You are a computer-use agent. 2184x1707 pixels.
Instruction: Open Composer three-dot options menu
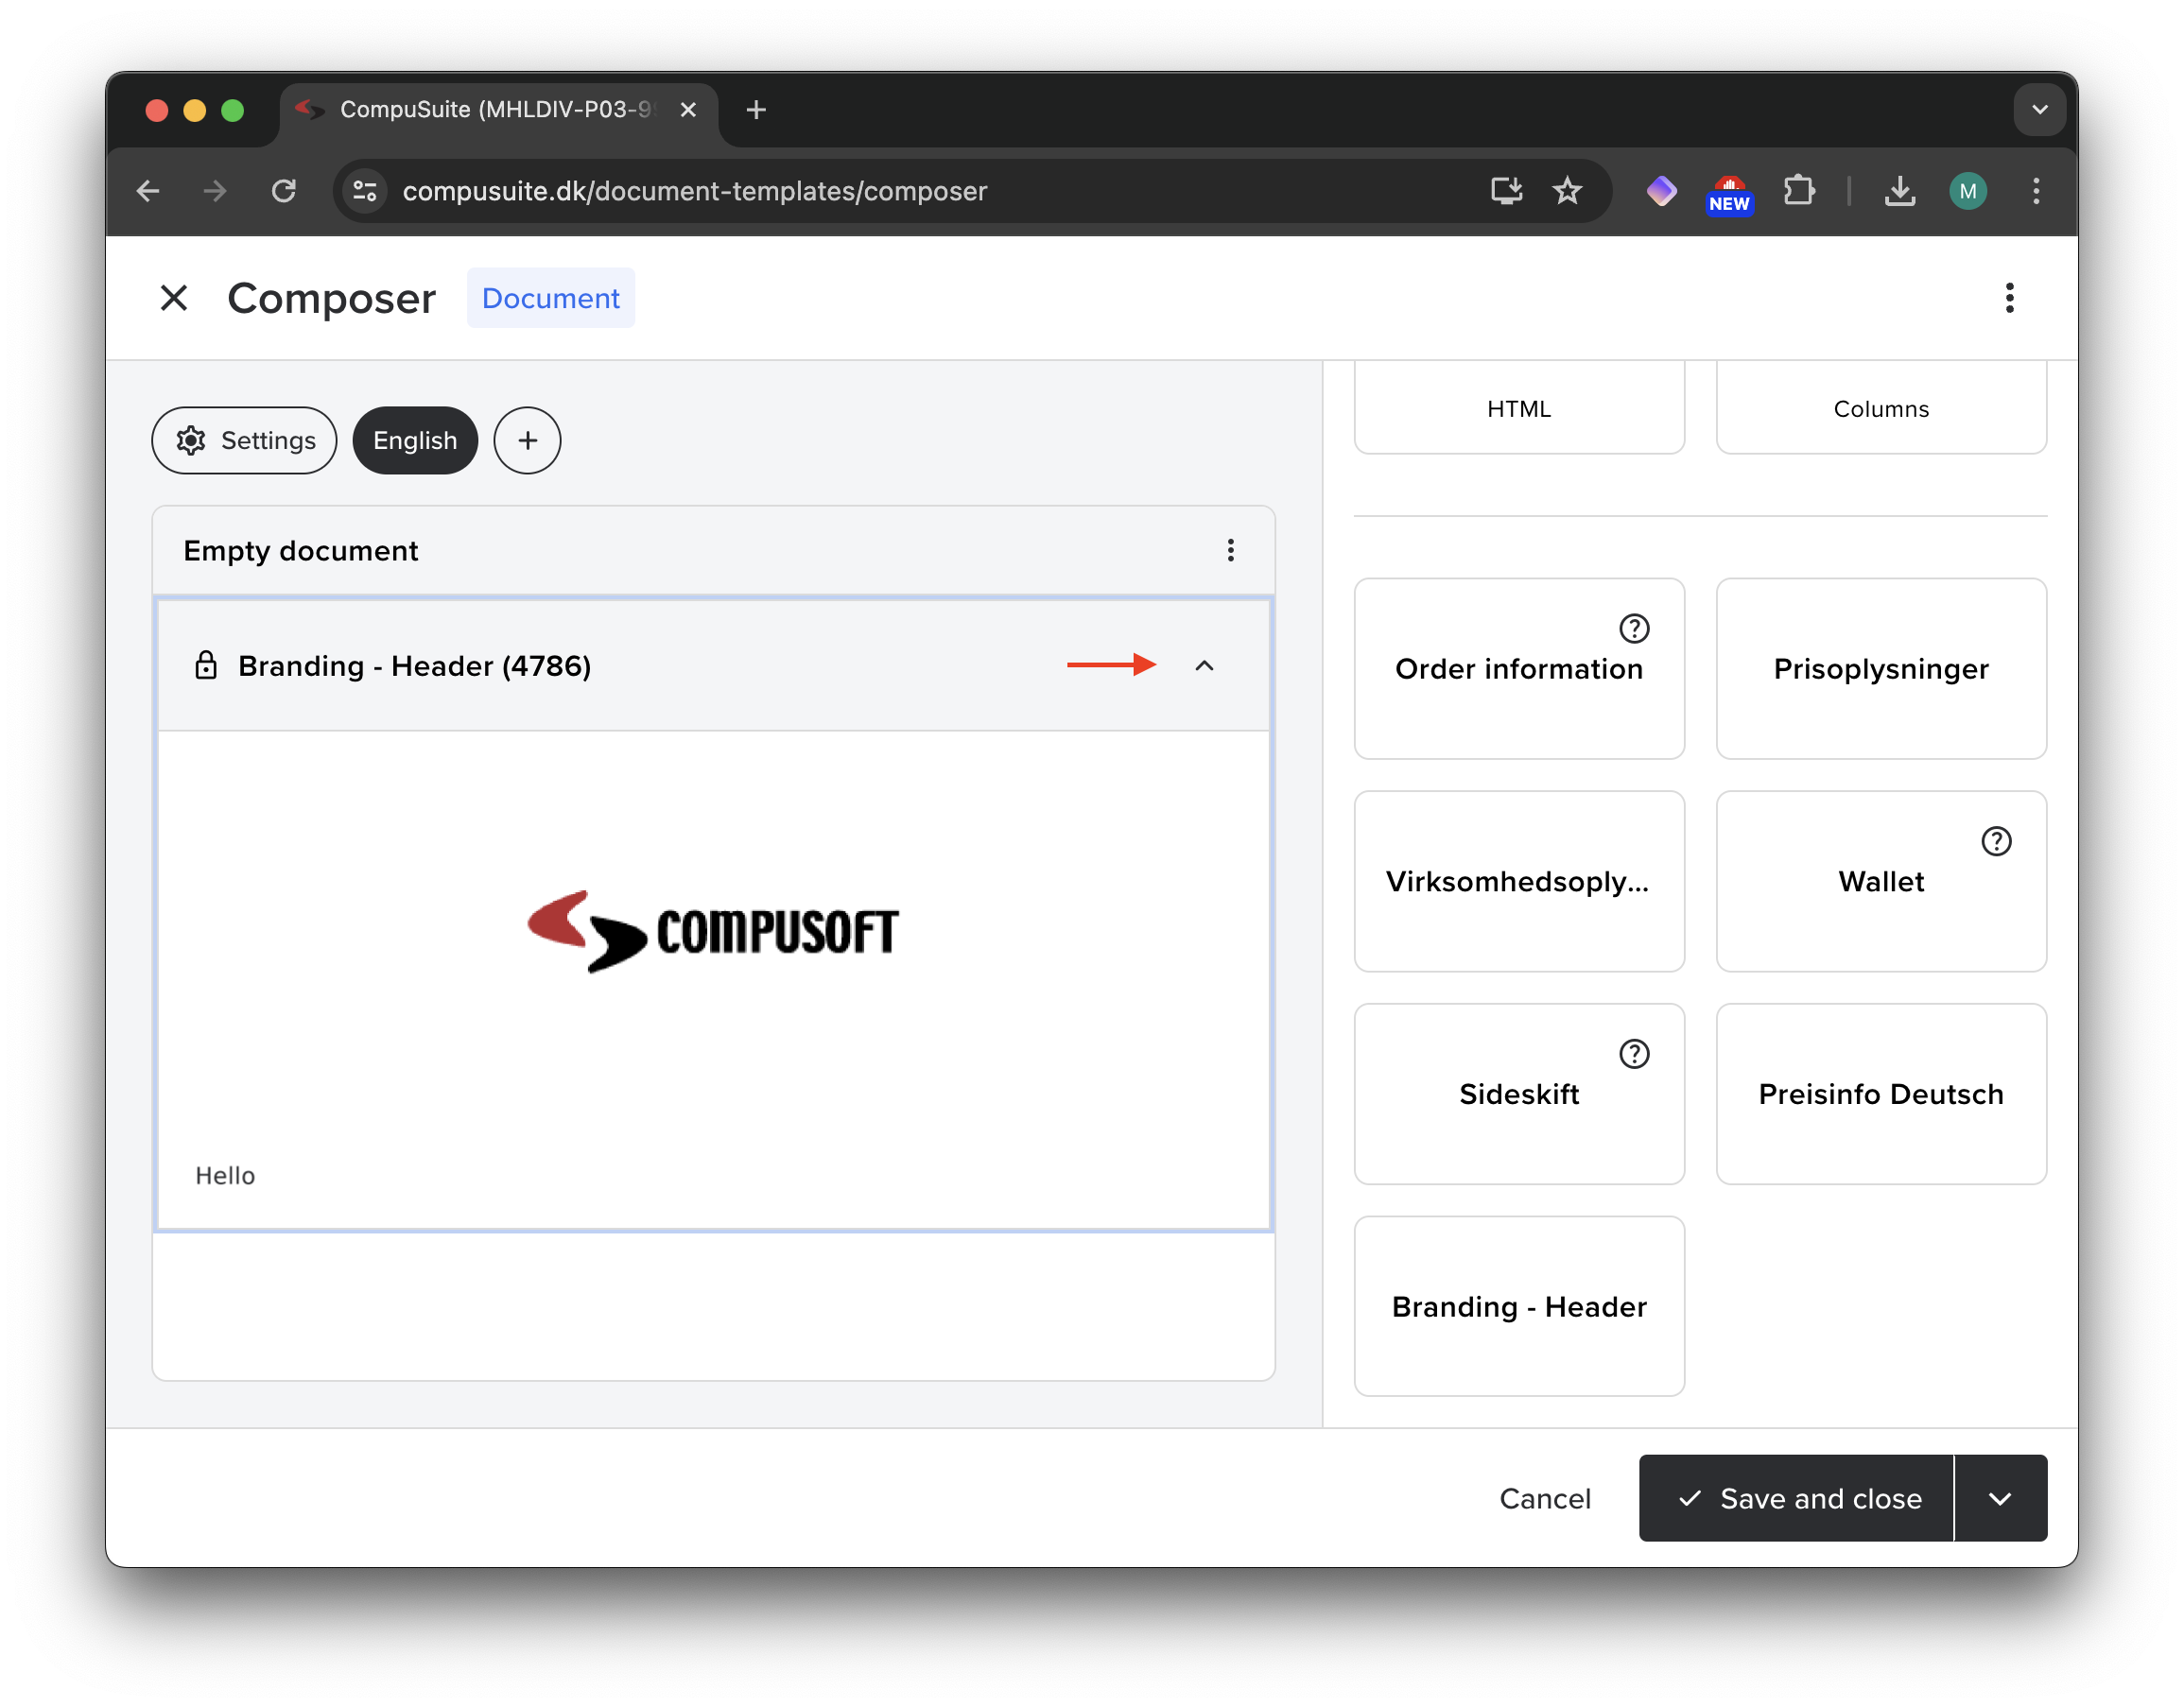click(2009, 298)
